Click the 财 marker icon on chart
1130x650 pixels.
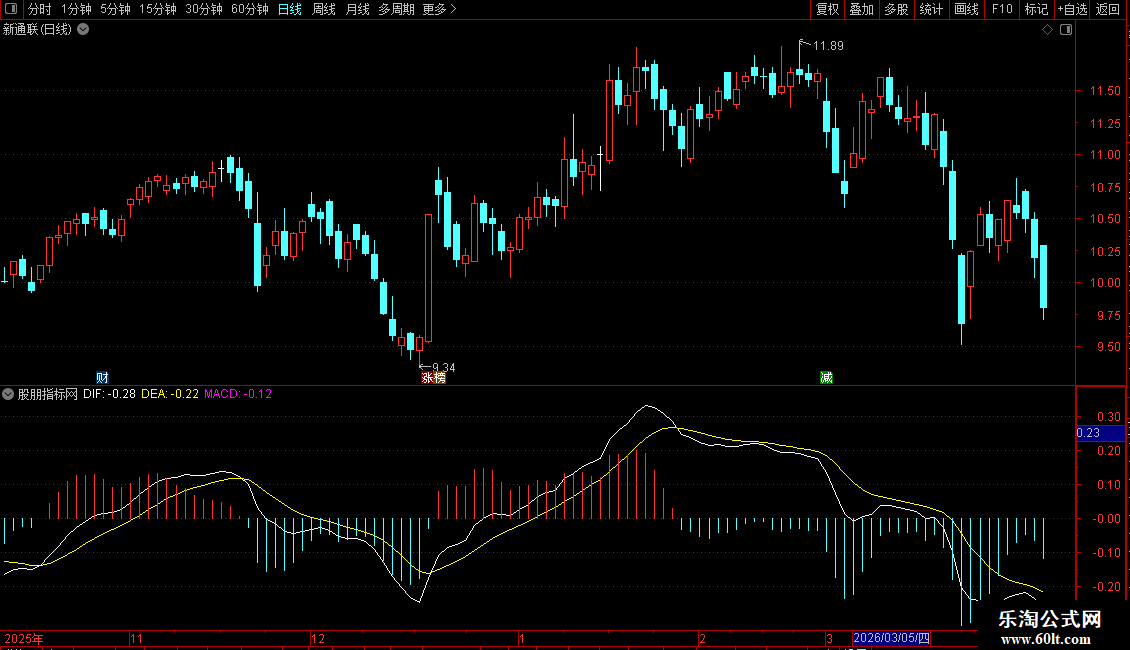point(102,378)
